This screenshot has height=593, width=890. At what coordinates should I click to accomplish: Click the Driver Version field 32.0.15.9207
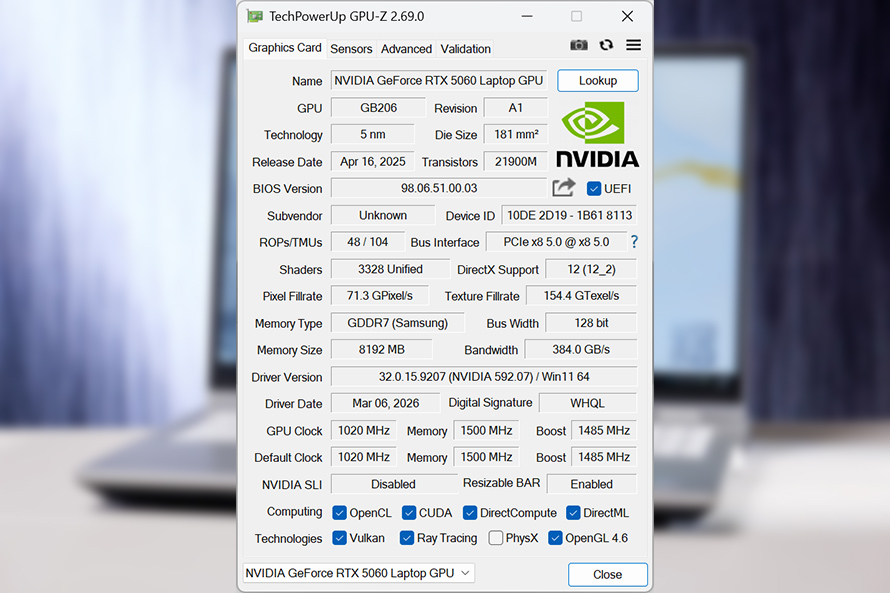(x=484, y=377)
